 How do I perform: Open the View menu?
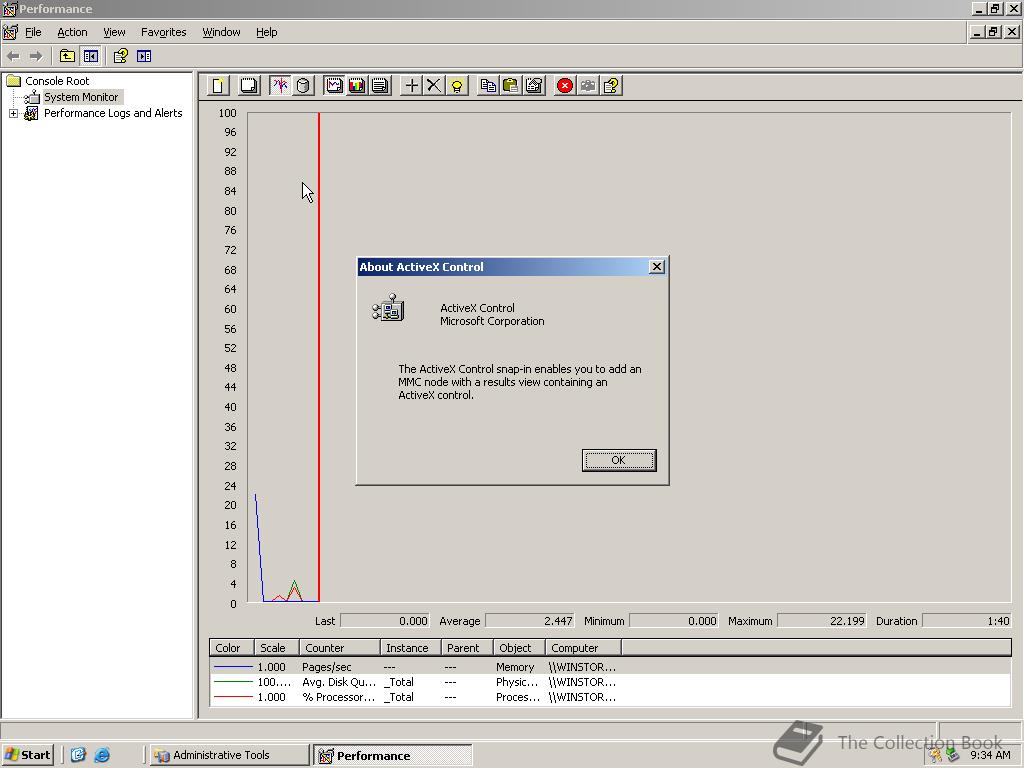coord(114,32)
